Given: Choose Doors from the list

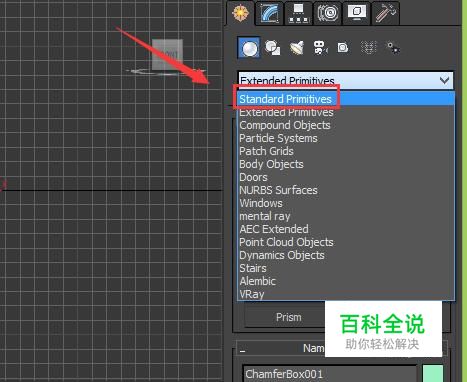Looking at the screenshot, I should click(346, 177).
